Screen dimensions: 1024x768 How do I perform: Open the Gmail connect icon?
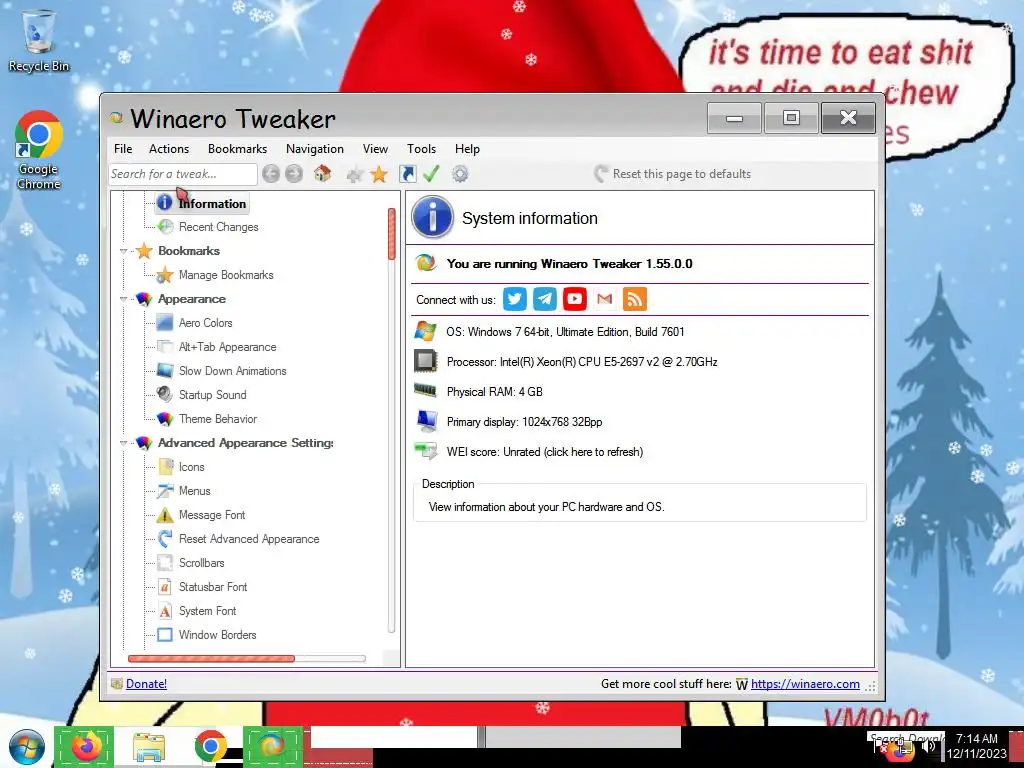[x=605, y=299]
